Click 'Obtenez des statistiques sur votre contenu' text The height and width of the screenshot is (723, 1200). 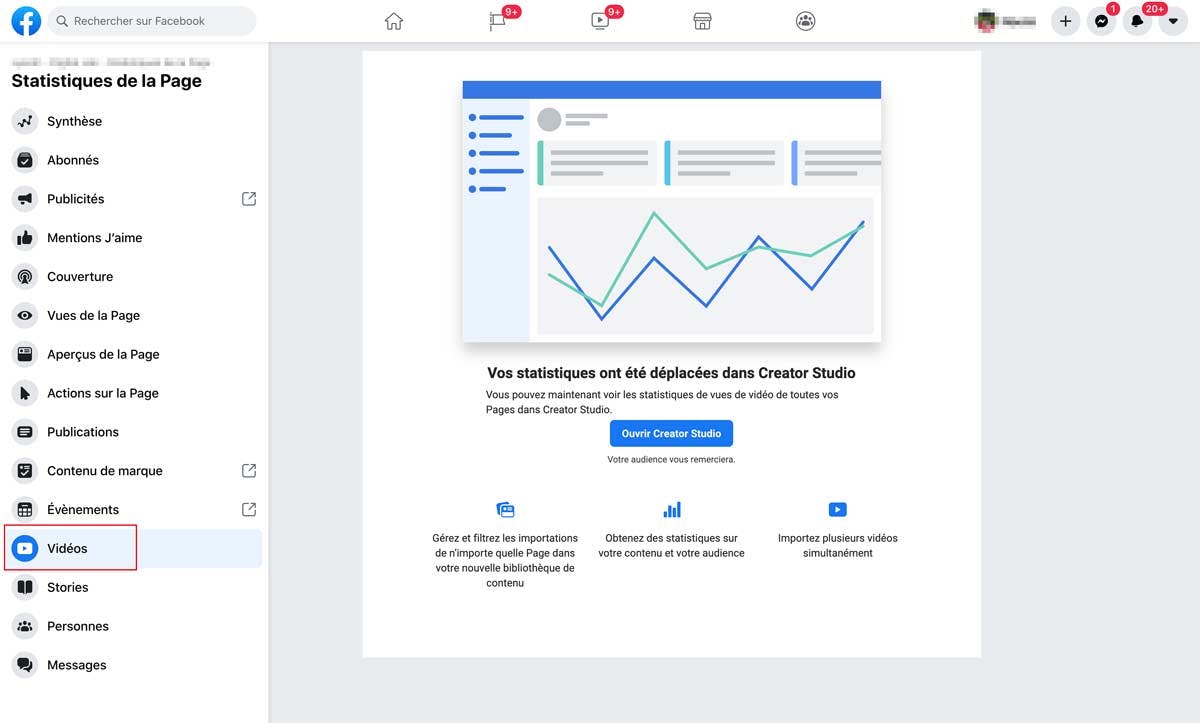(672, 545)
